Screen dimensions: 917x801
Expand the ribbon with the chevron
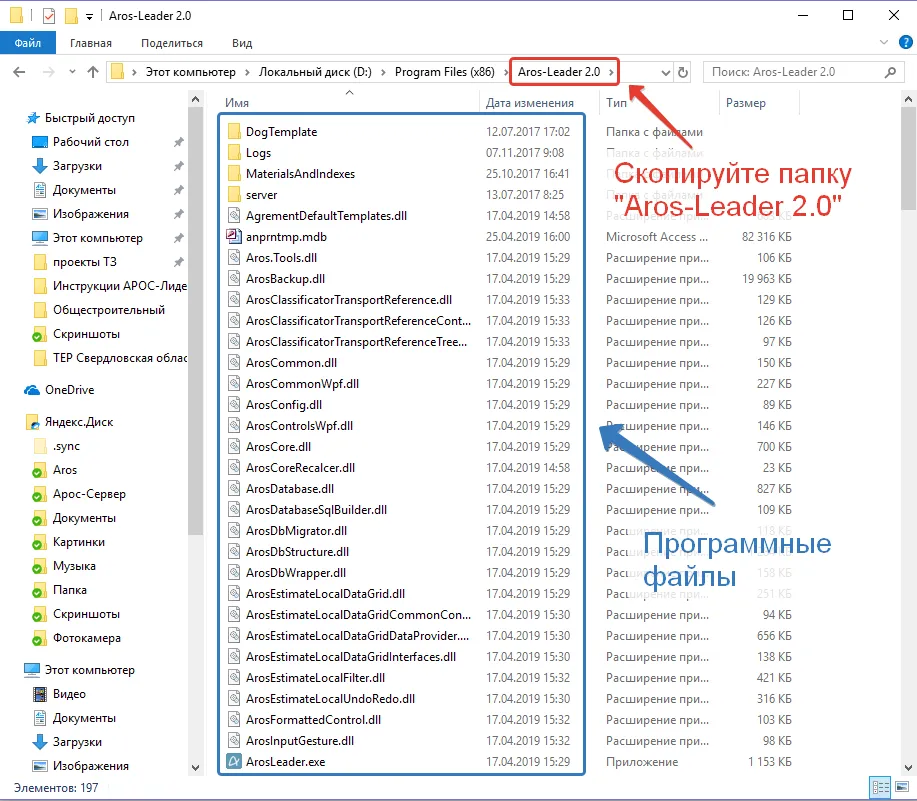tap(884, 42)
